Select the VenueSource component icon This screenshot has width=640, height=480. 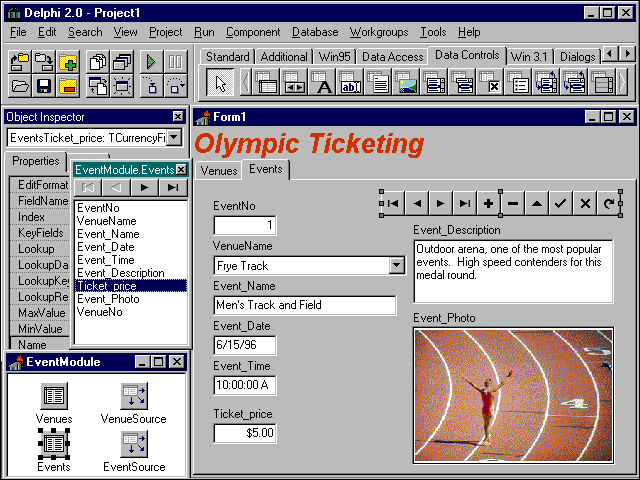coord(134,396)
